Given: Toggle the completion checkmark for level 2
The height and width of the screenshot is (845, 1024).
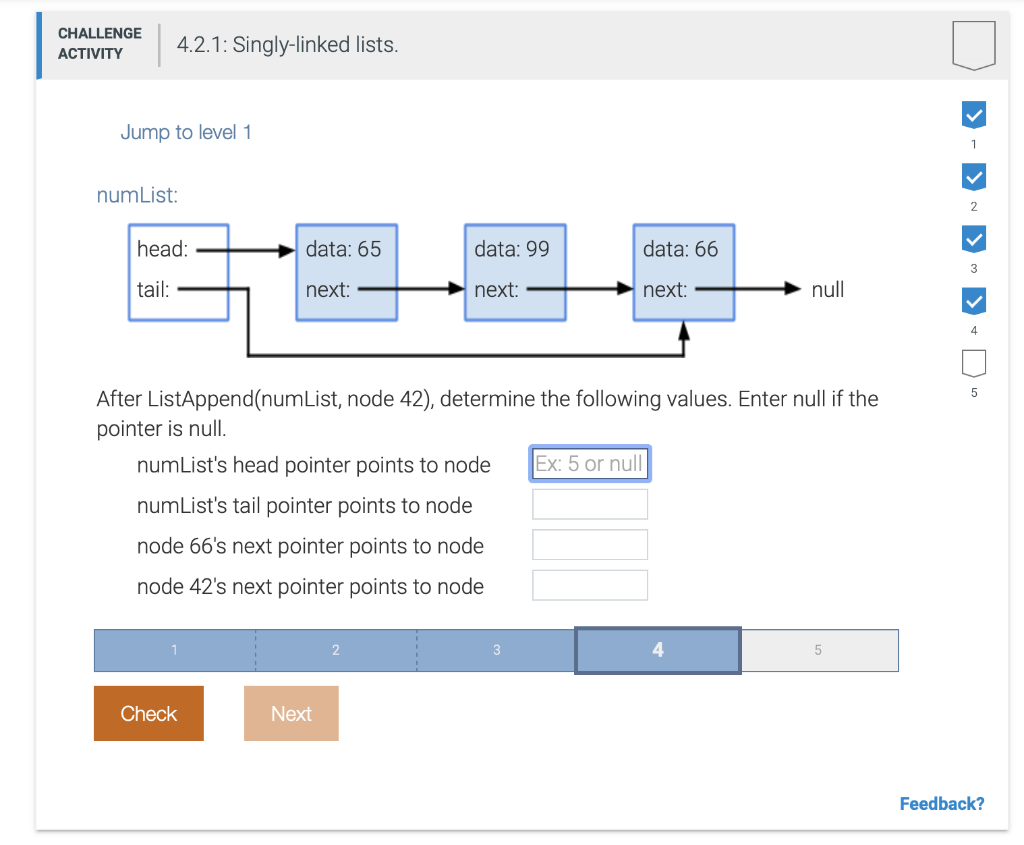Looking at the screenshot, I should 973,176.
